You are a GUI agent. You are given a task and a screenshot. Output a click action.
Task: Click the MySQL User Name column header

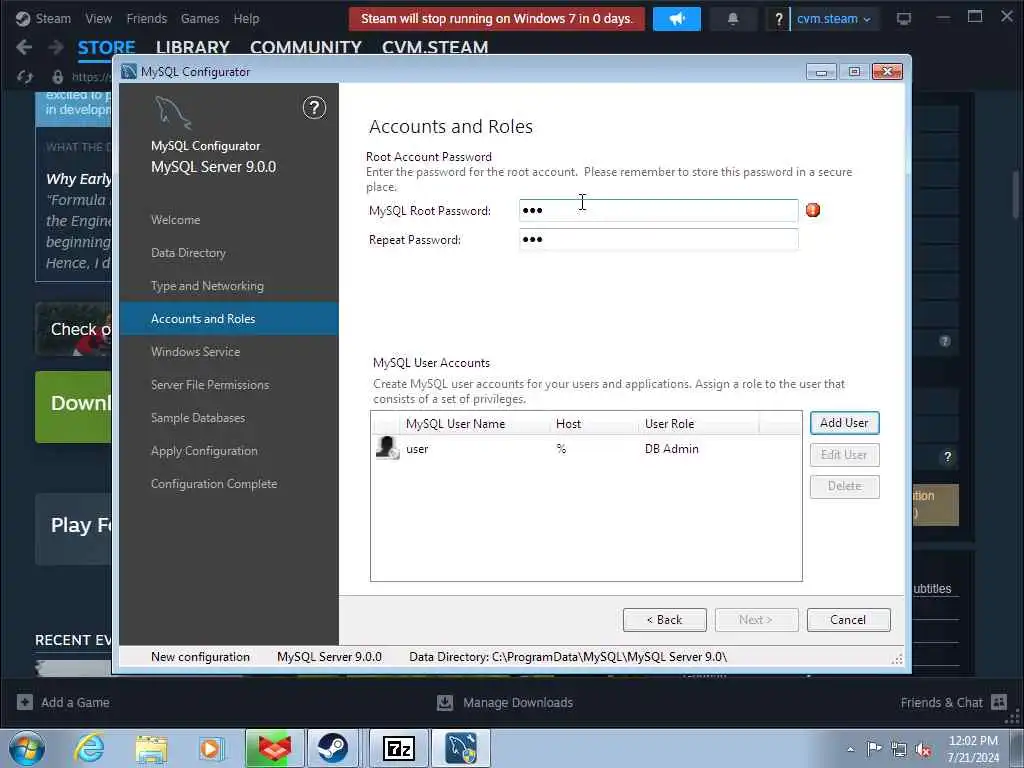click(455, 424)
